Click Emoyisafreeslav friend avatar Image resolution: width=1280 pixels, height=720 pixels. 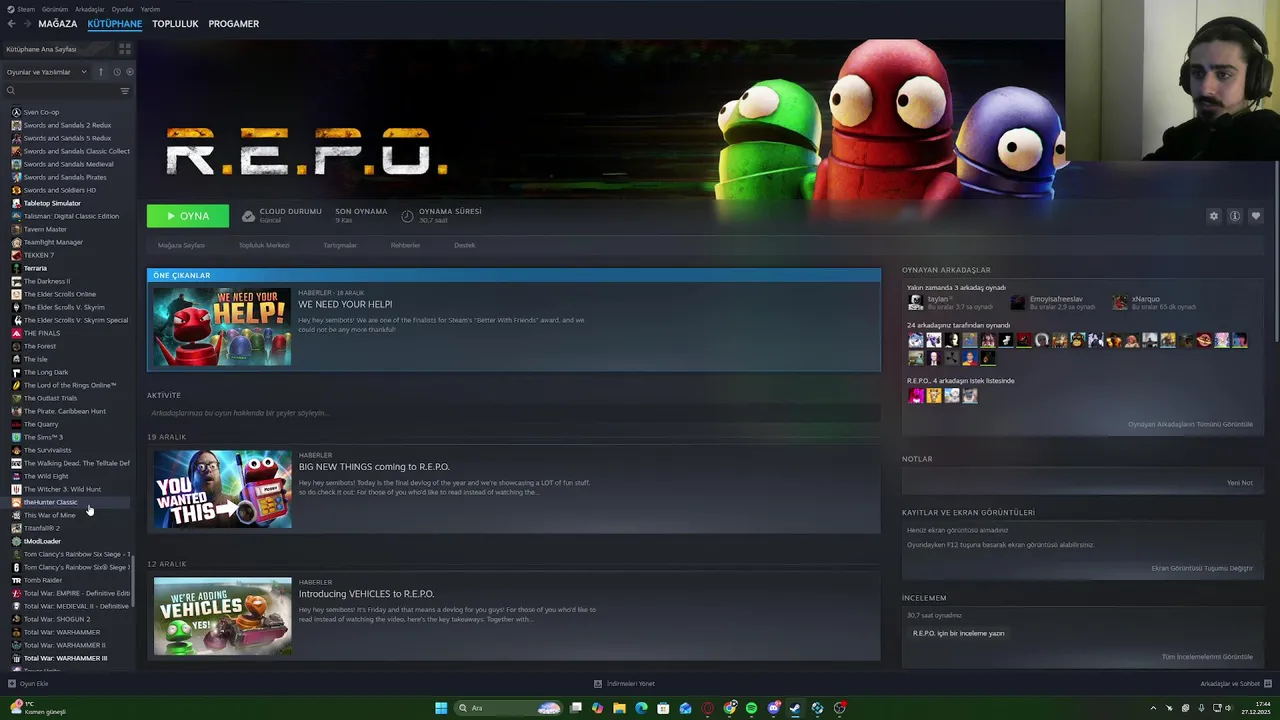point(1018,302)
